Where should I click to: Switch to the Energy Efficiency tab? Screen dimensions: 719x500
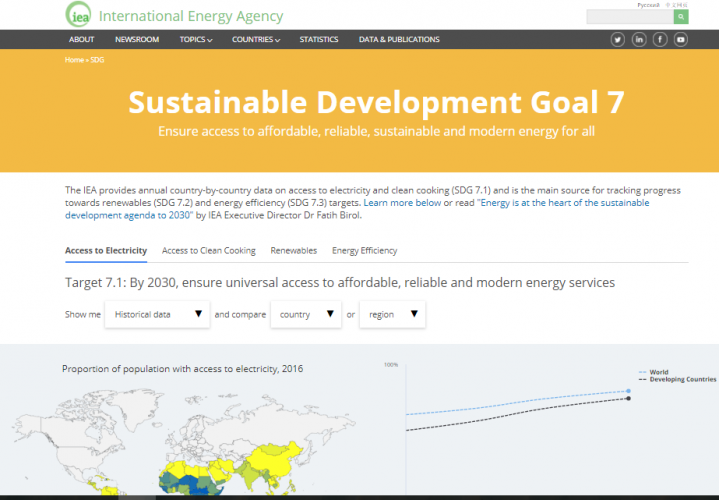[x=365, y=250]
